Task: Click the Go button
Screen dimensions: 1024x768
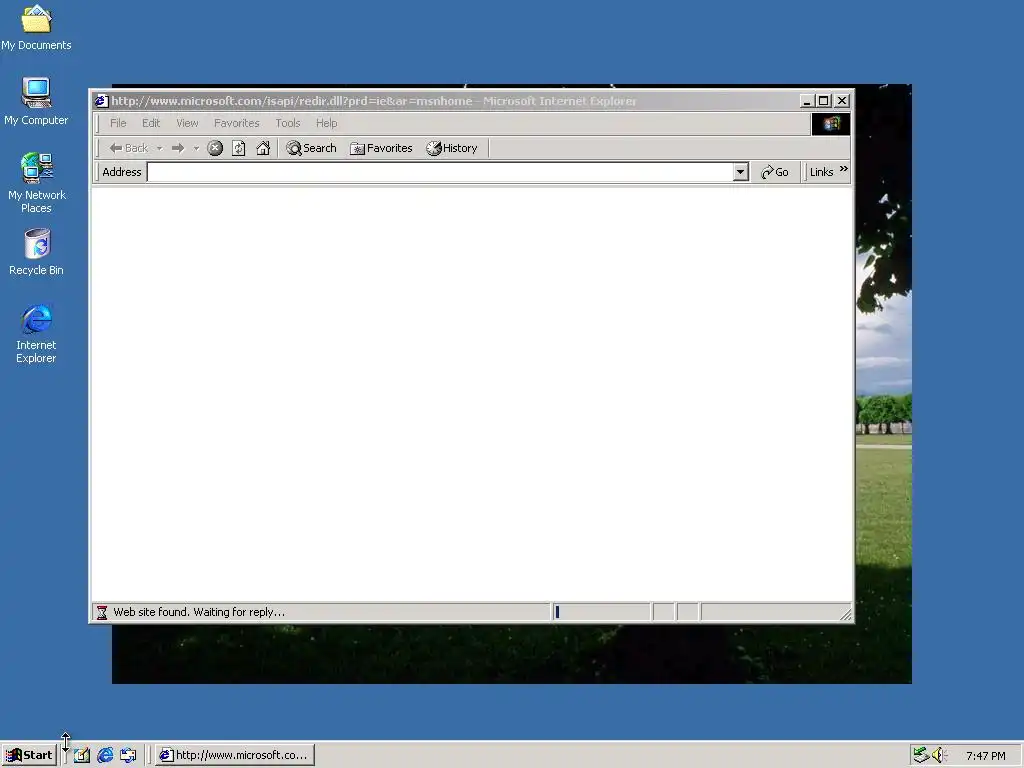Action: coord(775,172)
